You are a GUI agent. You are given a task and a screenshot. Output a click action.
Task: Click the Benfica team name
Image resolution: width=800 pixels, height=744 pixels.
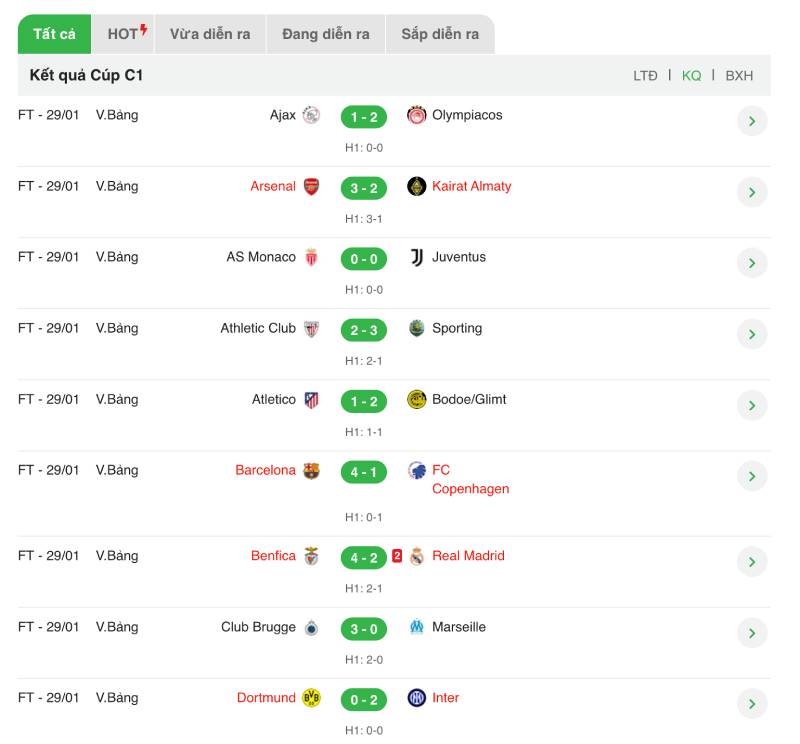coord(273,556)
